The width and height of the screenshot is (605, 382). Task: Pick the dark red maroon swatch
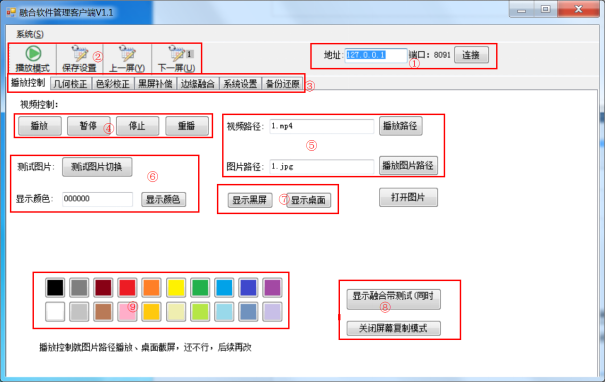click(x=103, y=287)
